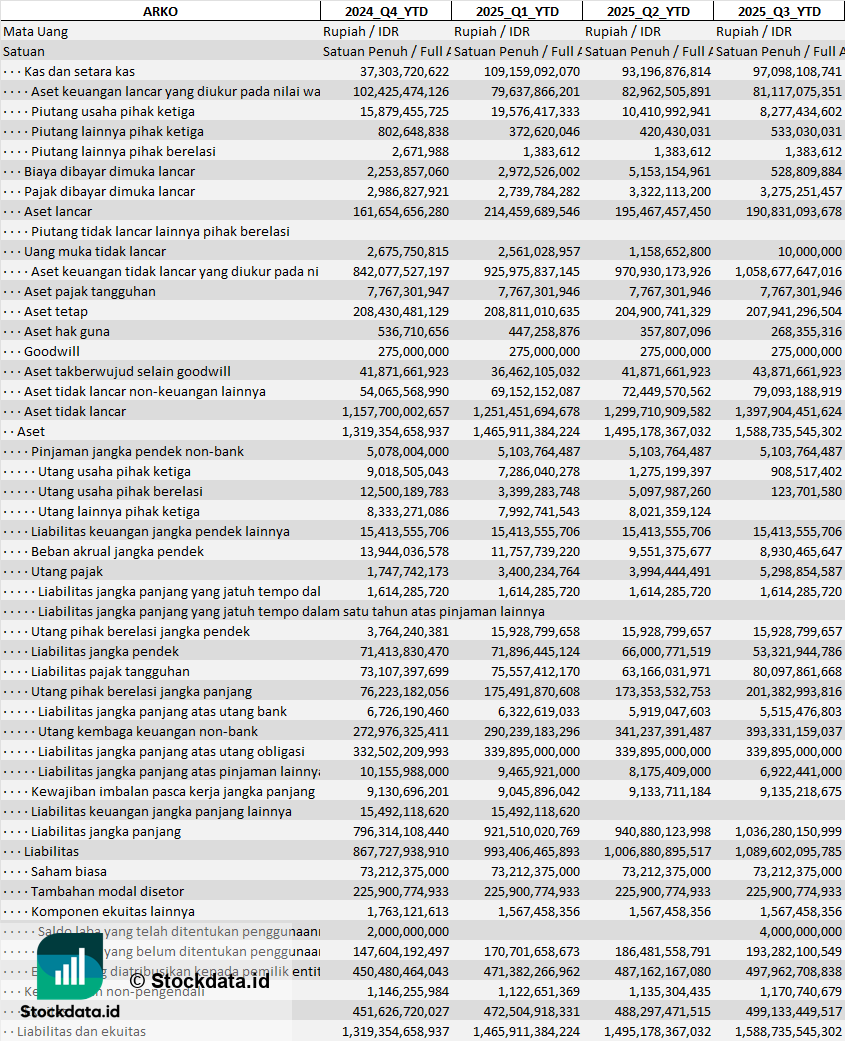Screen dimensions: 845x1041
Task: Select the total Aset row label
Action: pyautogui.click(x=31, y=432)
